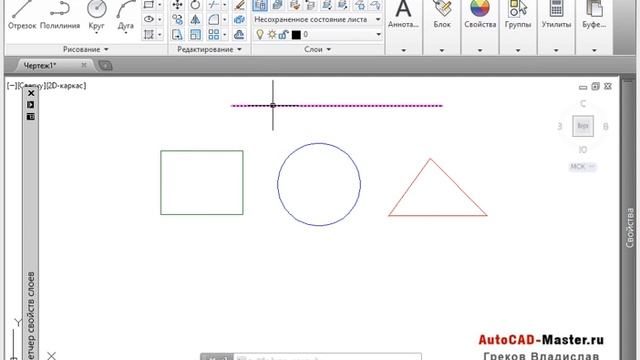Open the МСК coordinate system dropdown
This screenshot has height=360, width=640.
(x=583, y=167)
